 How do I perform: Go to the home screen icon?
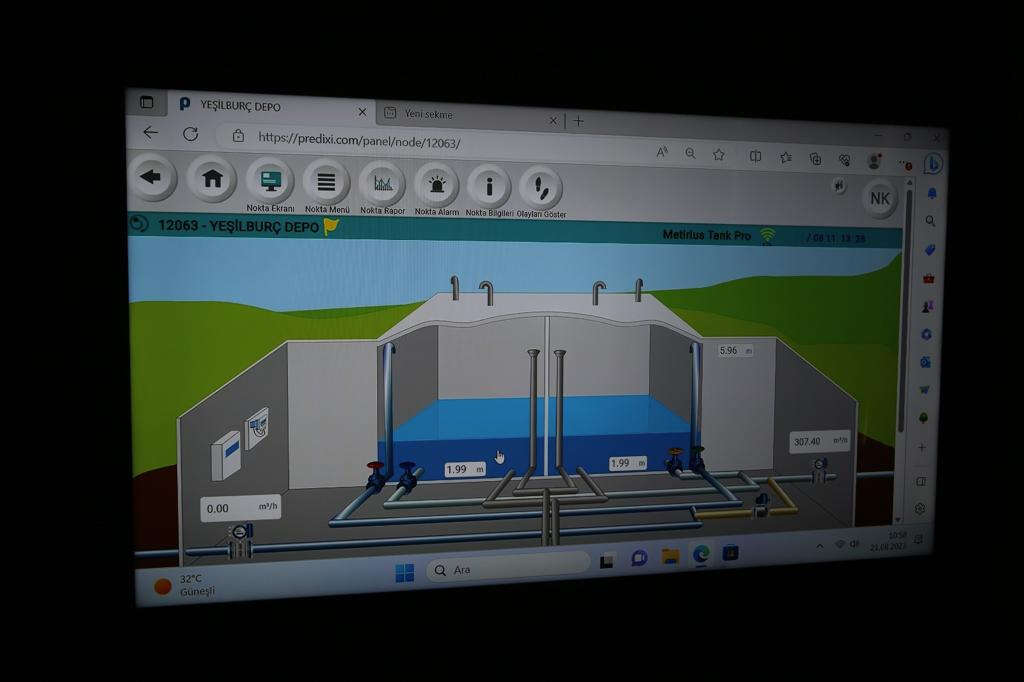point(212,180)
